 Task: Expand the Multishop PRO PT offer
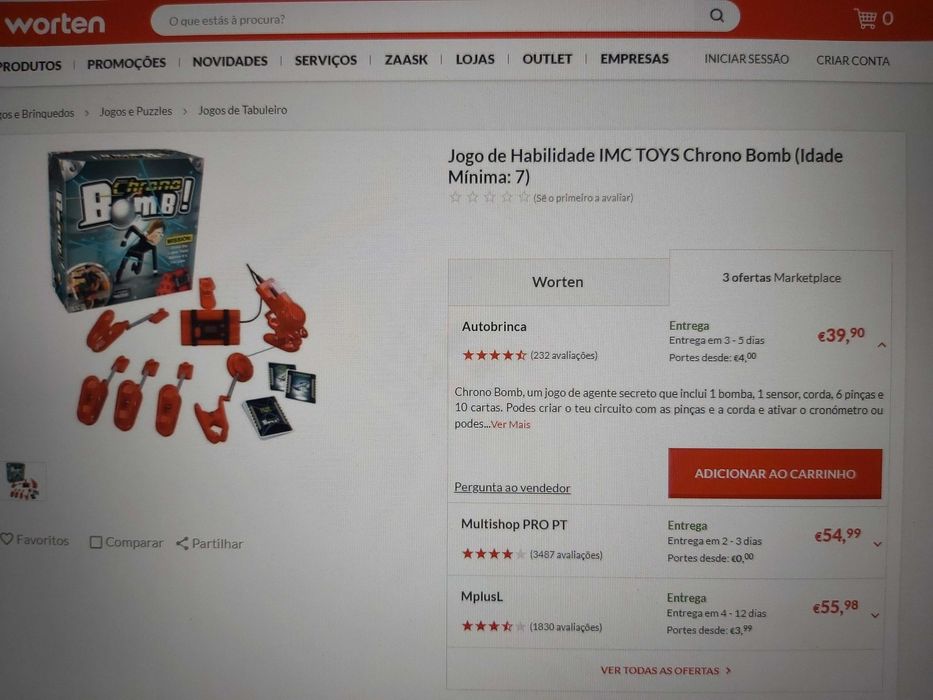pyautogui.click(x=878, y=543)
